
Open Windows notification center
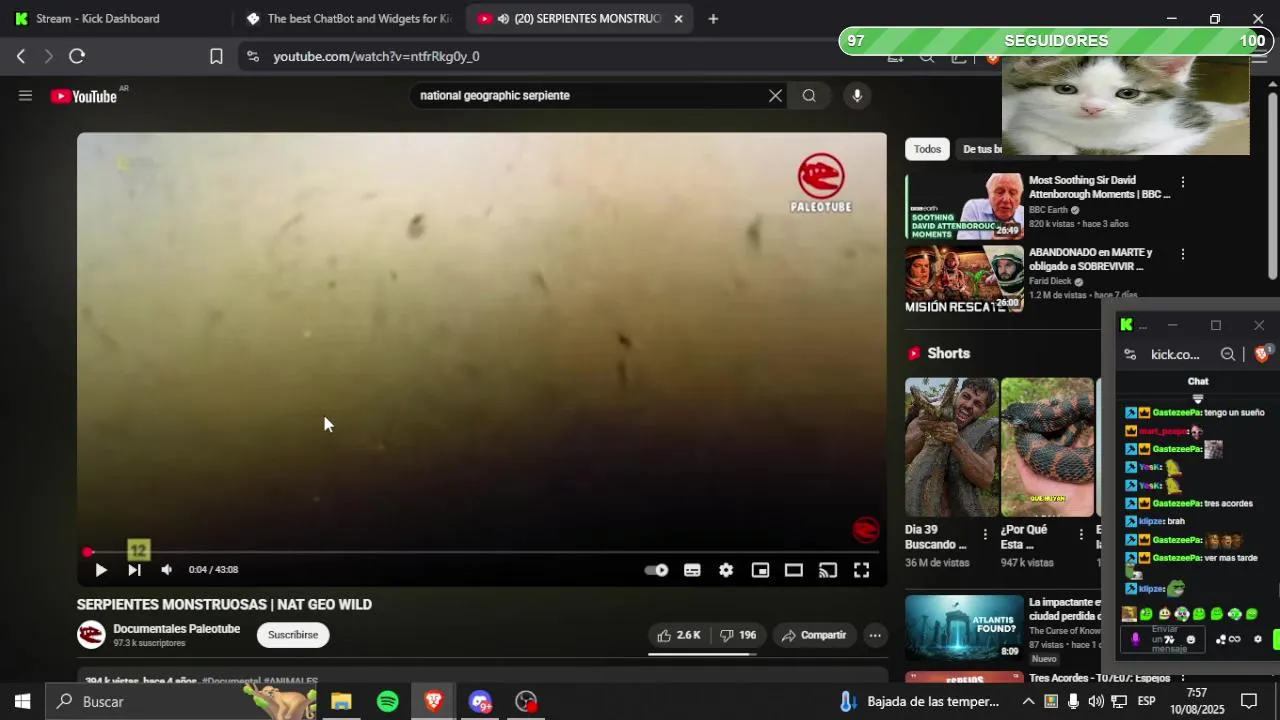1249,702
